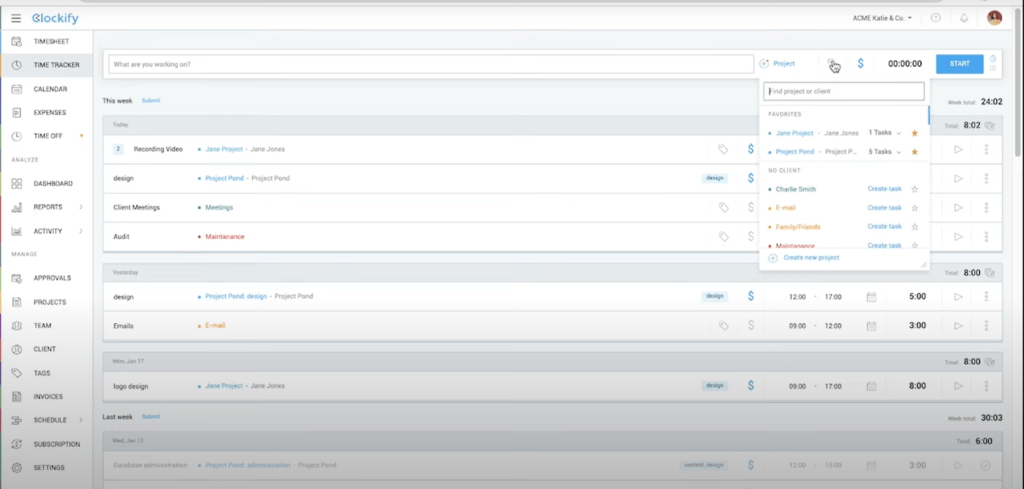This screenshot has width=1024, height=489.
Task: Expand Activity submenu chevron
Action: [81, 231]
